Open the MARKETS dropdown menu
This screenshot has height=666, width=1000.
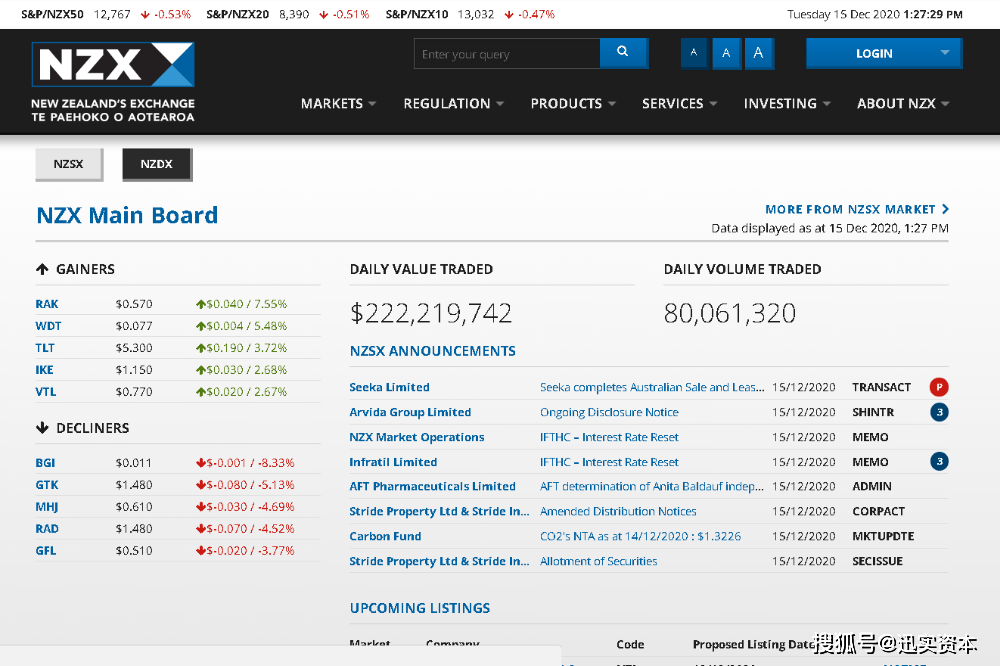338,103
